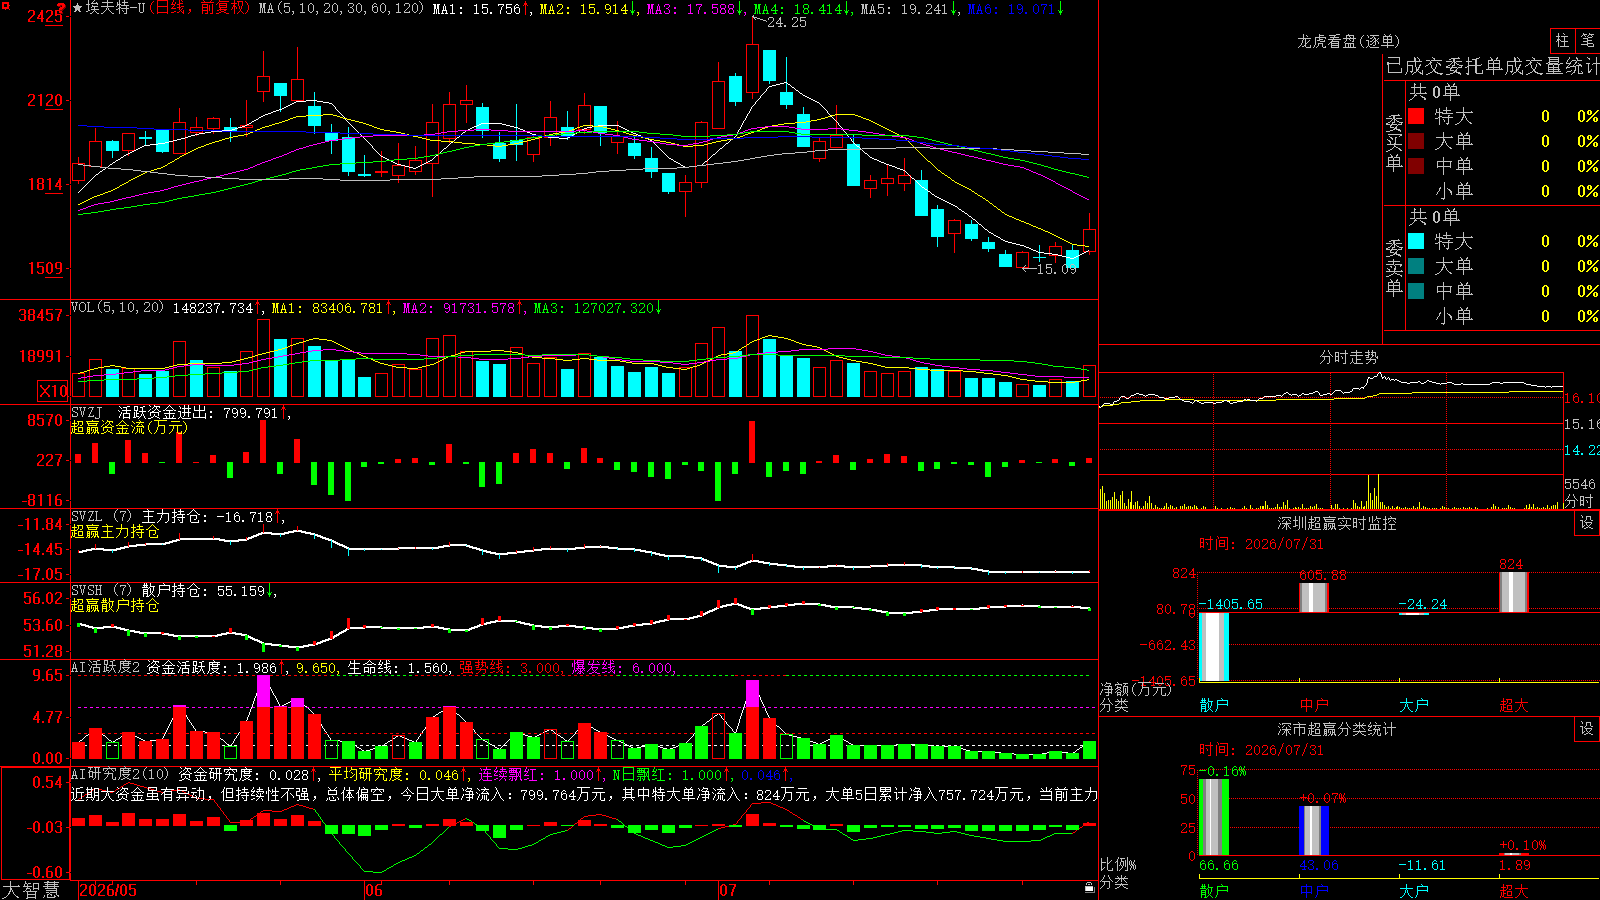Click the 深市超赢分类统计 panel title
1600x900 pixels.
click(1336, 729)
